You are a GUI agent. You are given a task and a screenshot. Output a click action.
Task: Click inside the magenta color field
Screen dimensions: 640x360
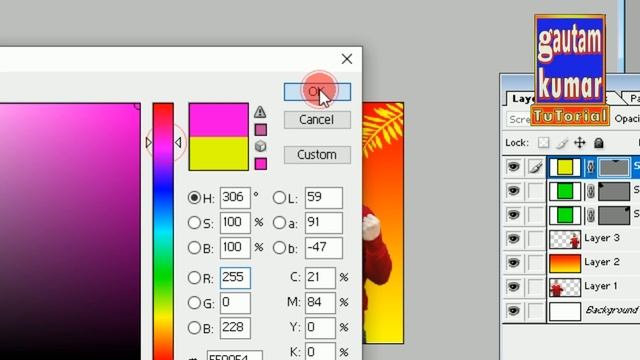coord(70,231)
